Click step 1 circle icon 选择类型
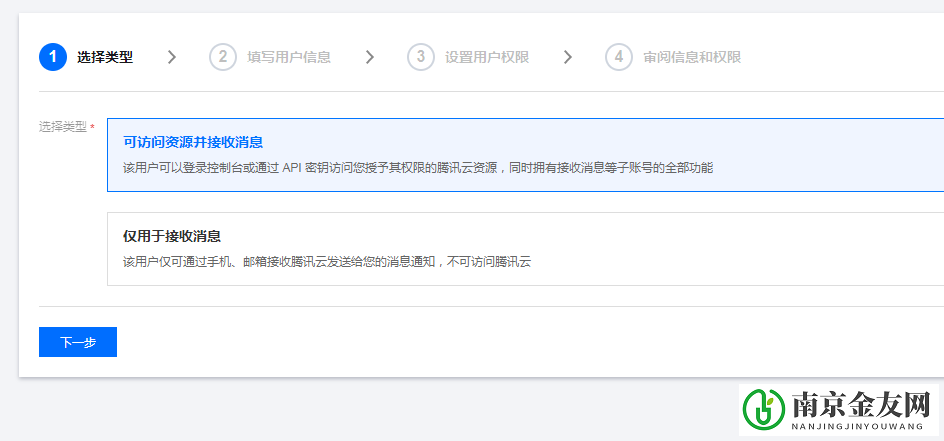The width and height of the screenshot is (944, 441). tap(53, 57)
